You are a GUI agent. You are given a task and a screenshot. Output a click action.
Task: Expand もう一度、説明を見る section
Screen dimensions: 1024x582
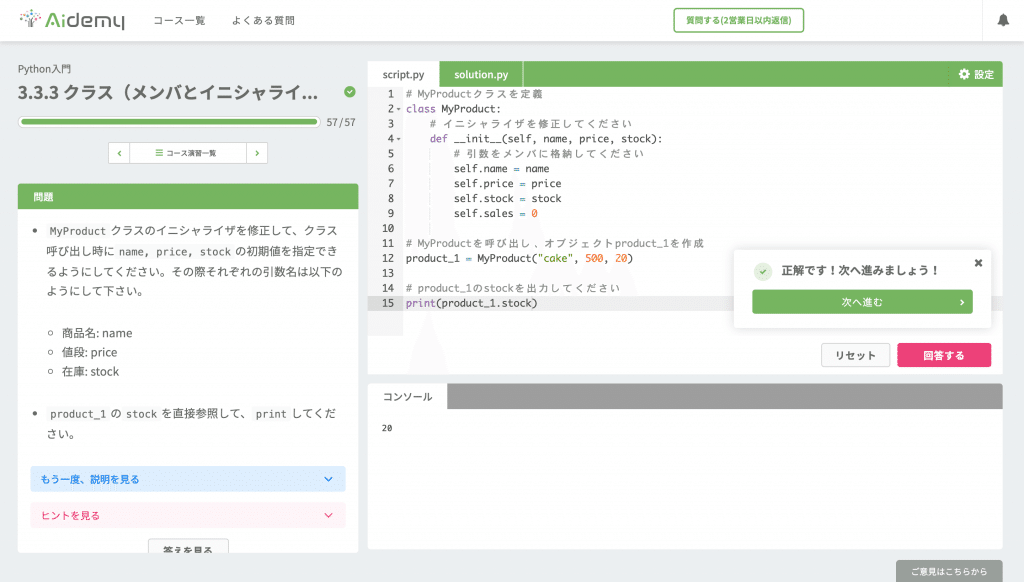(x=187, y=479)
